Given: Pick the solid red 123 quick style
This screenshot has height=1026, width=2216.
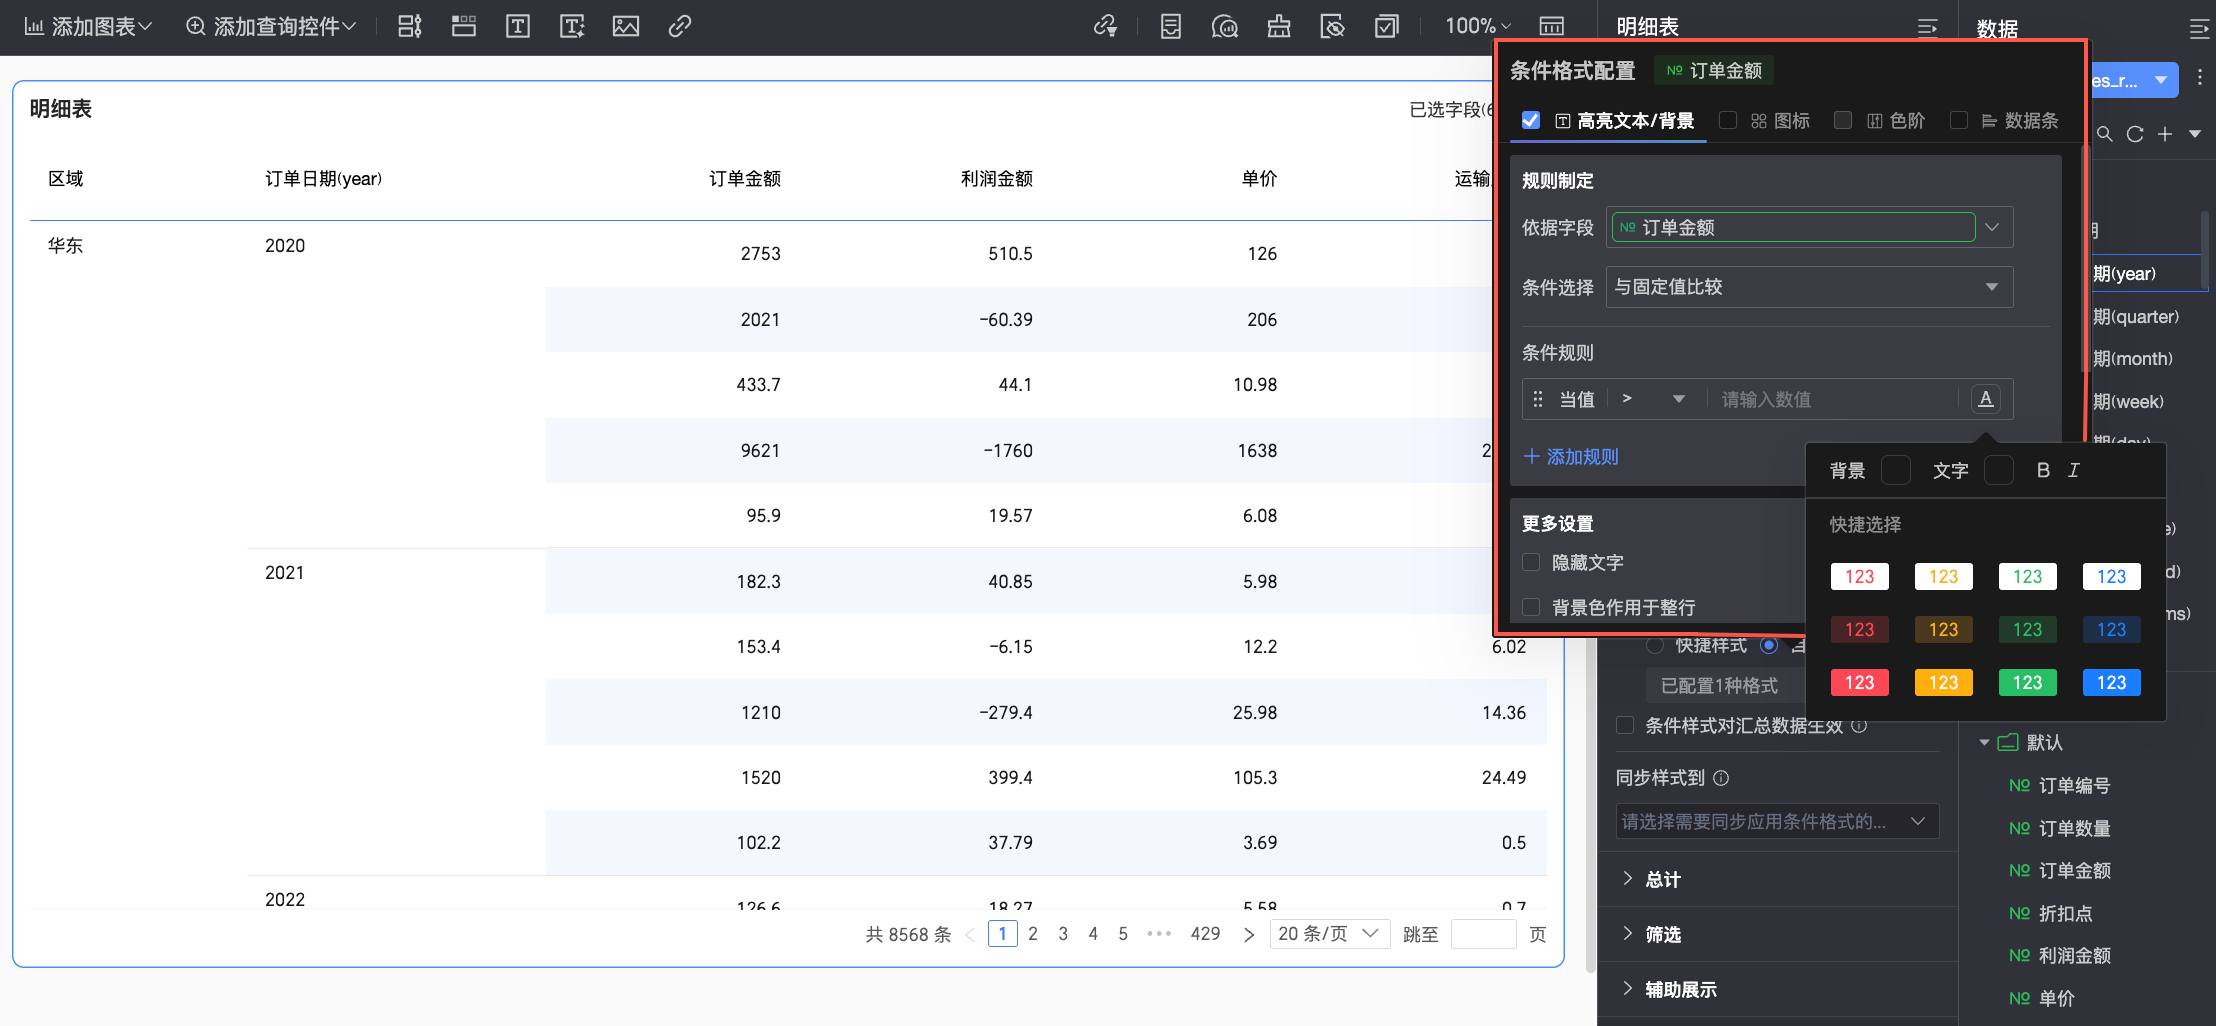Looking at the screenshot, I should coord(1860,682).
